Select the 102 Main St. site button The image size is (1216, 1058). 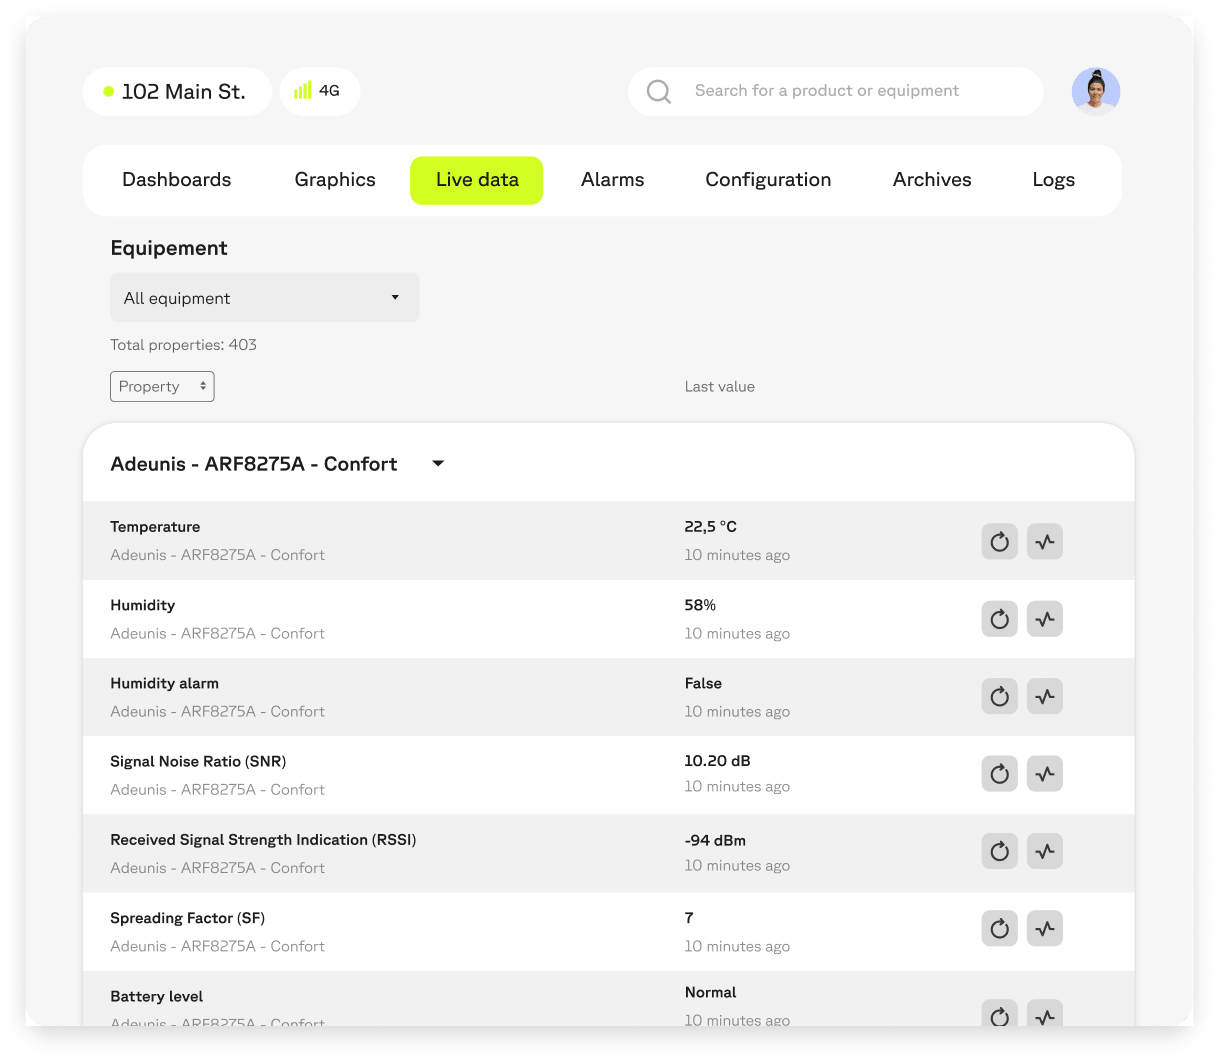pos(177,92)
